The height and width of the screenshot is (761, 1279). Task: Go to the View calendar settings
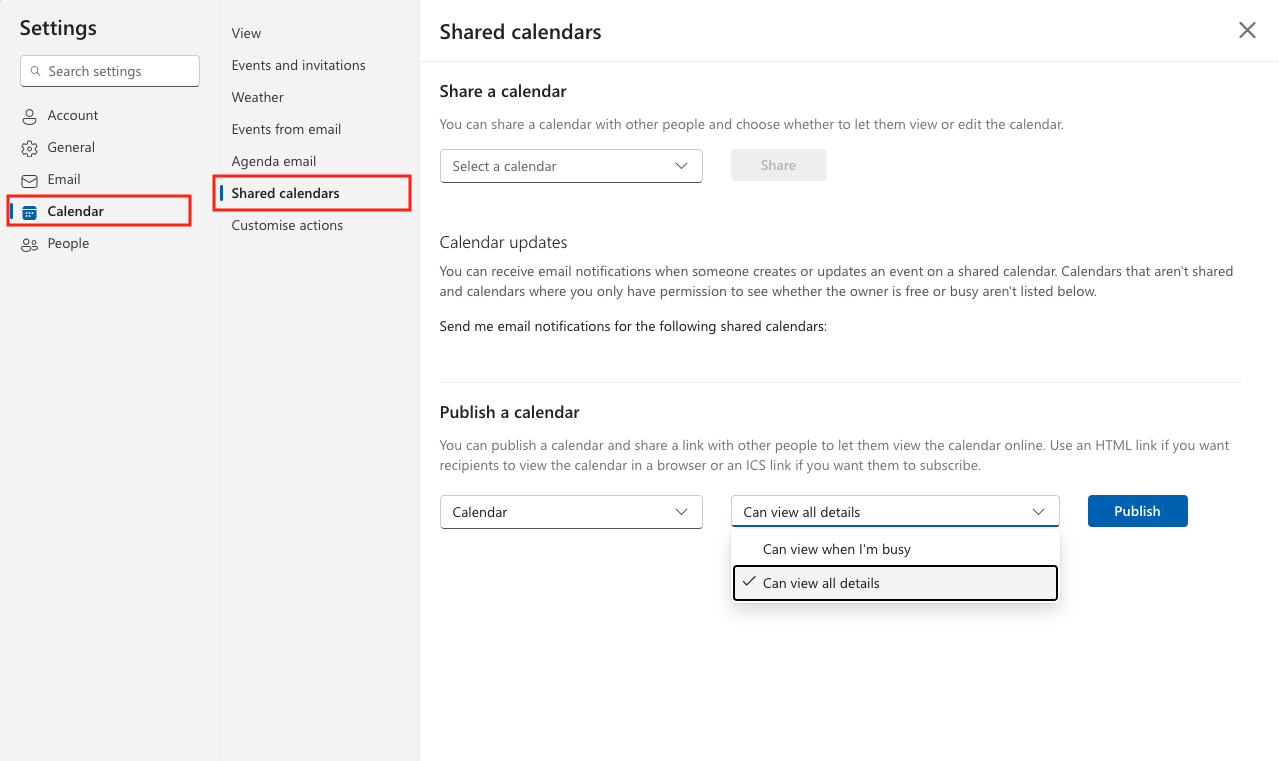pyautogui.click(x=246, y=33)
